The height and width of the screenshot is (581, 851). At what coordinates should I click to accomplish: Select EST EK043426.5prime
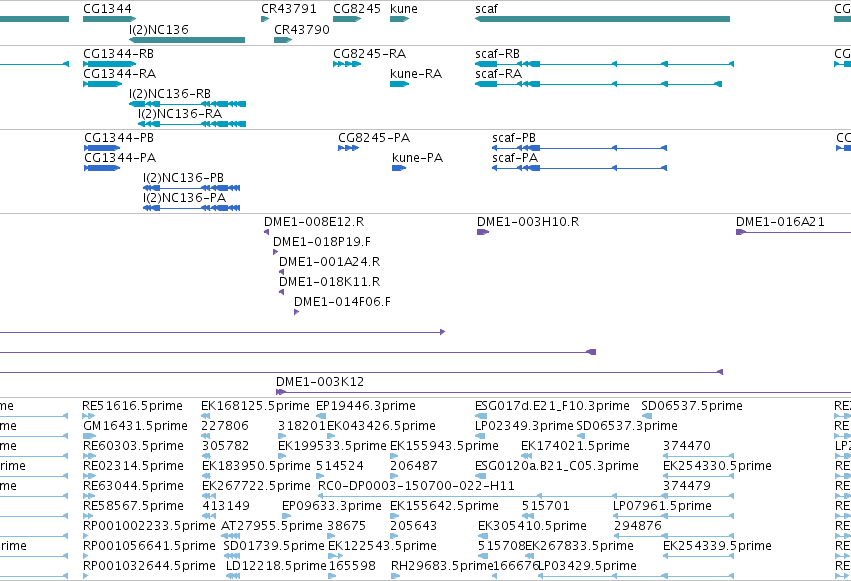pyautogui.click(x=381, y=426)
